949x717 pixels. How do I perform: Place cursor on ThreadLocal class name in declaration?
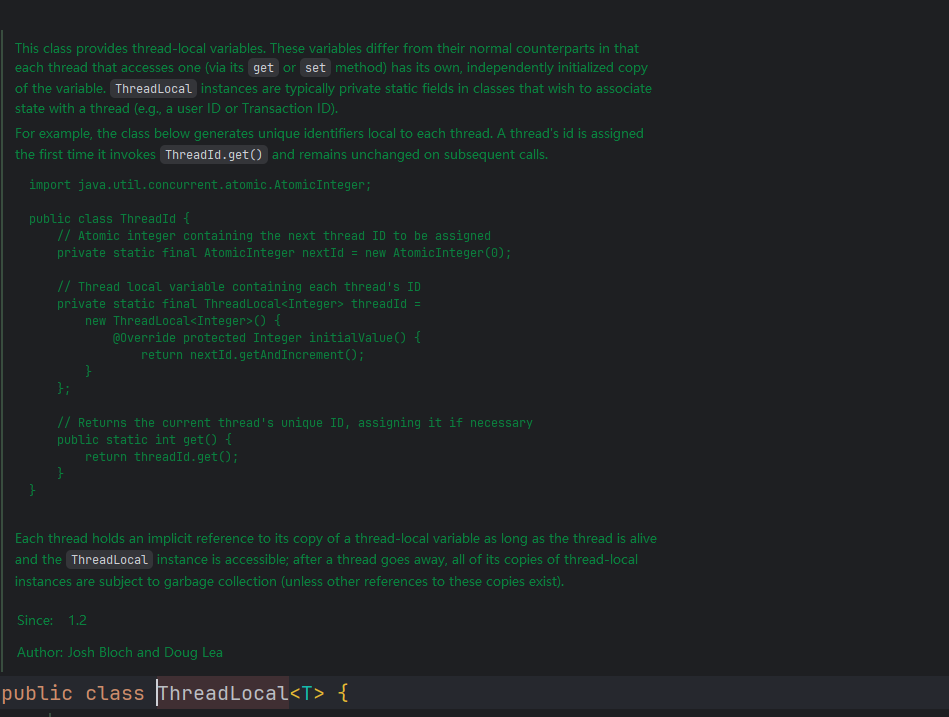pos(222,693)
